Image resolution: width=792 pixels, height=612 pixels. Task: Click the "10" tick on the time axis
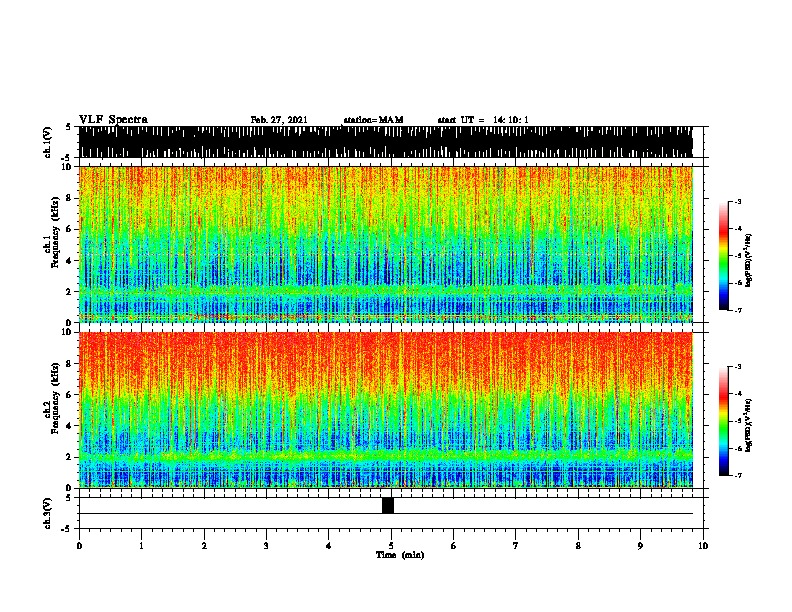(x=703, y=546)
